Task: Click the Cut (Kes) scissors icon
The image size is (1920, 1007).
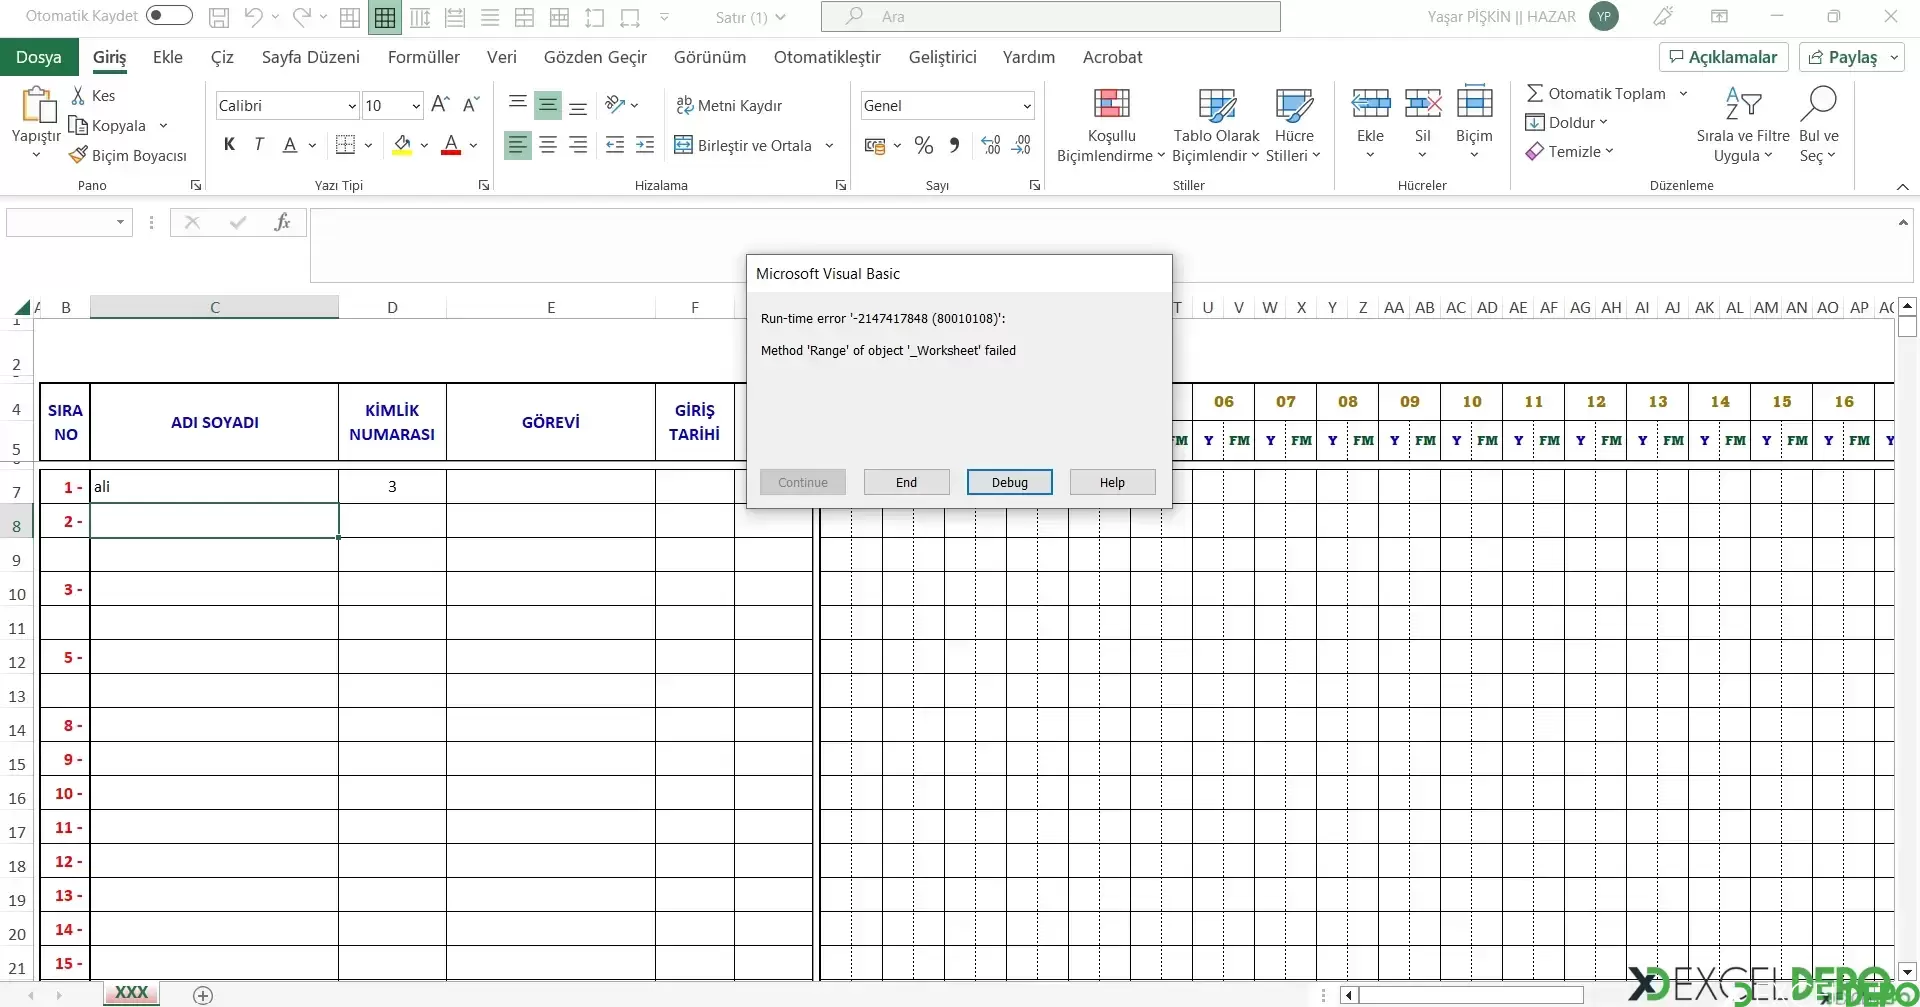Action: (x=78, y=95)
